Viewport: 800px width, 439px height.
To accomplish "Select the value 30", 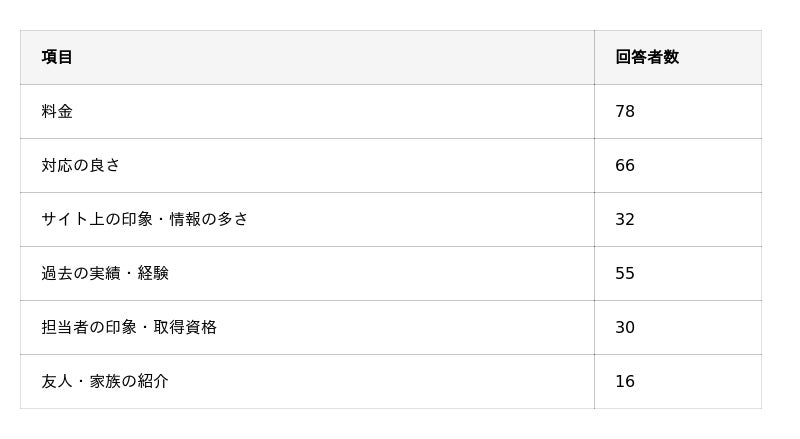I will tap(625, 327).
